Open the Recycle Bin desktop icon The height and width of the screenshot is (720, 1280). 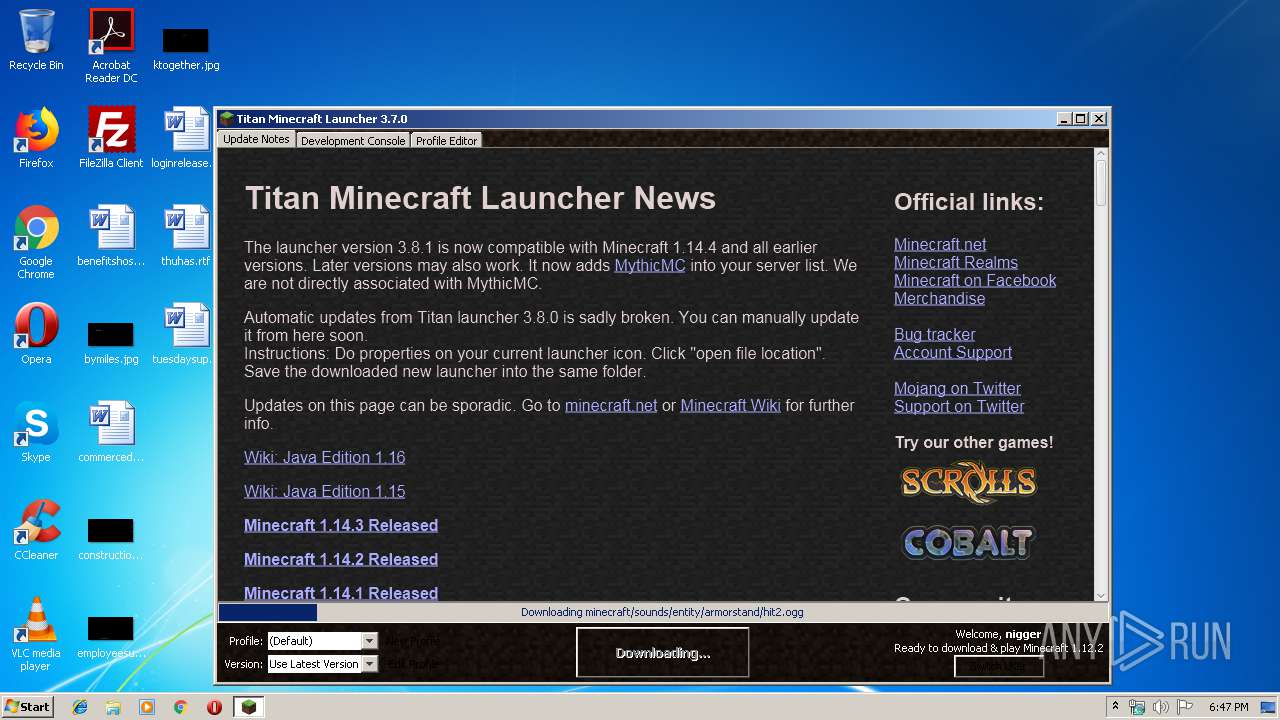(x=36, y=40)
